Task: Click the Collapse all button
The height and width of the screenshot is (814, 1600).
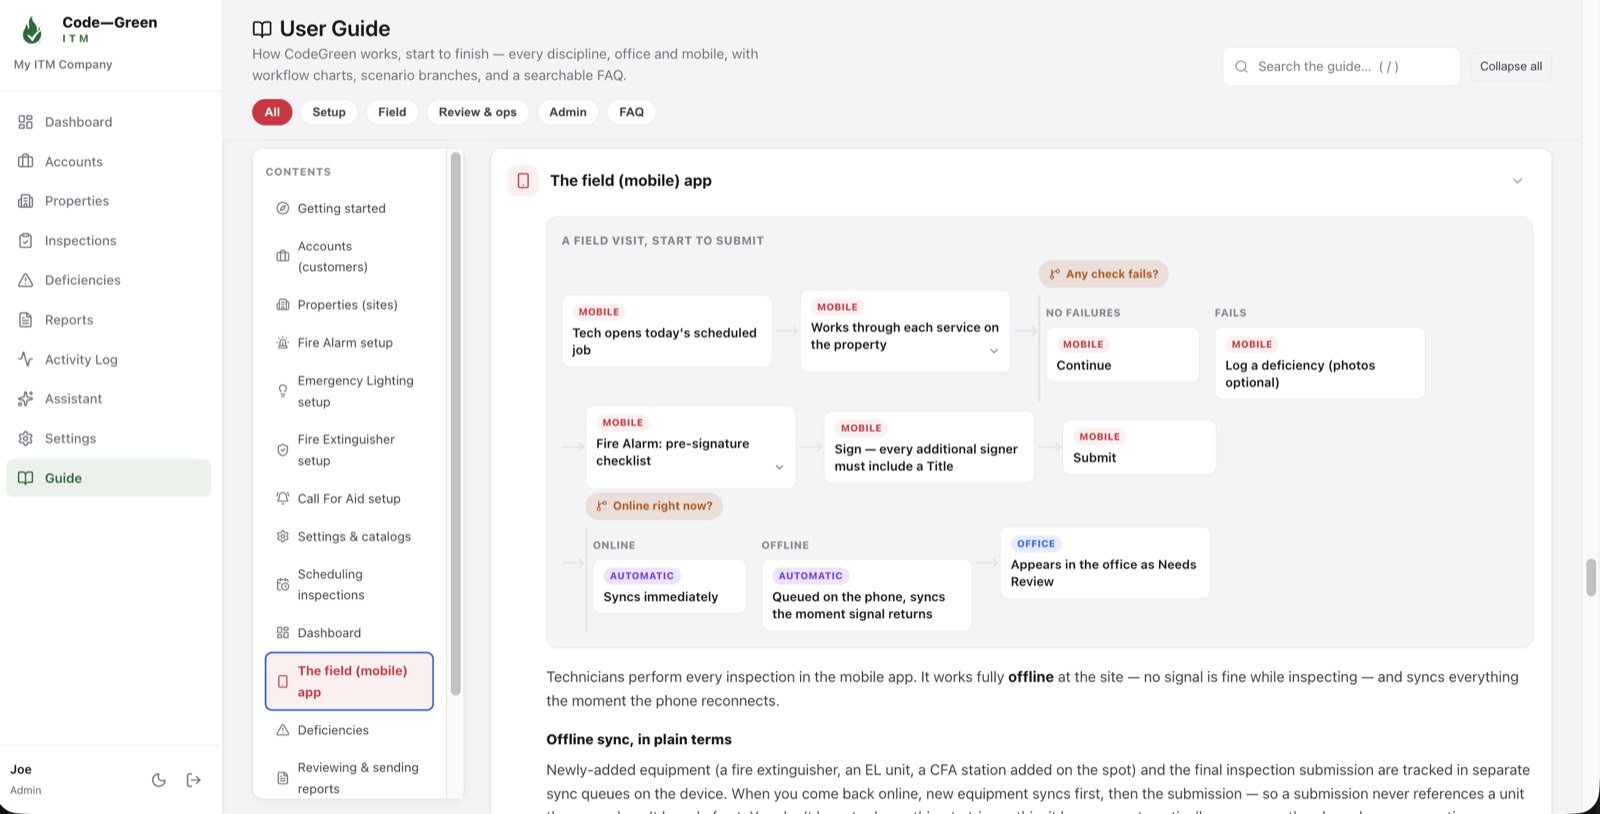Action: [1511, 67]
